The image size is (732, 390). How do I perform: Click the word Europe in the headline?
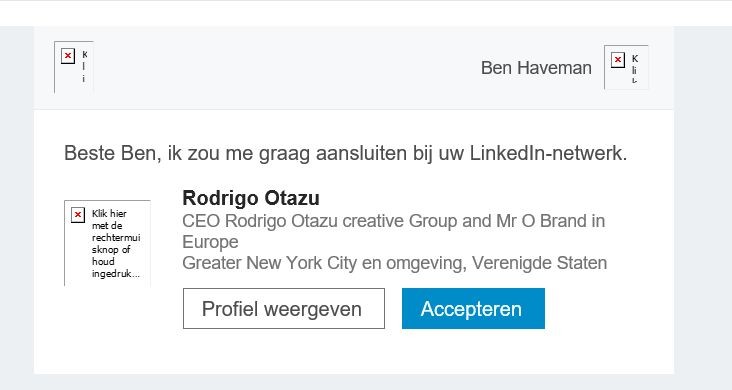coord(210,242)
